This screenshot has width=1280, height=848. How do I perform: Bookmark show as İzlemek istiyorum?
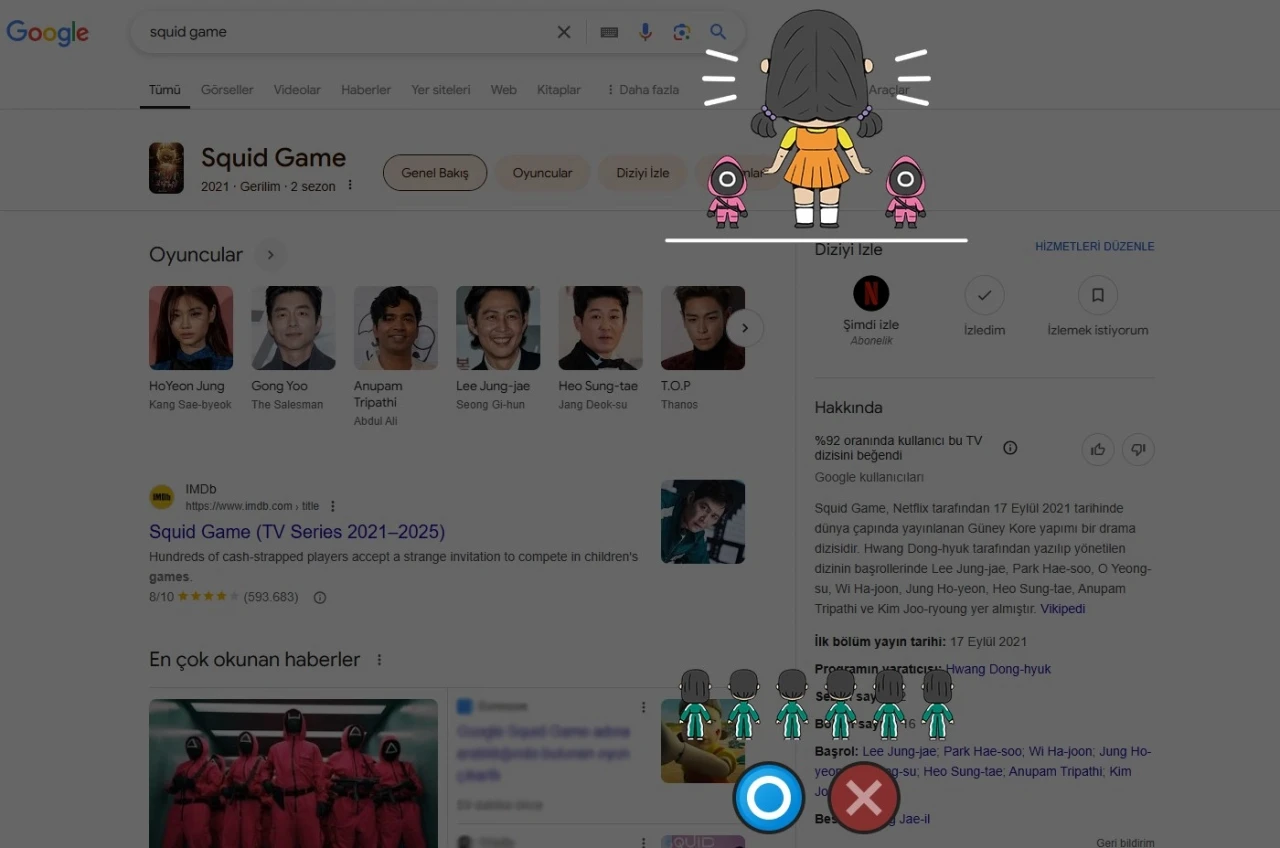coord(1097,295)
